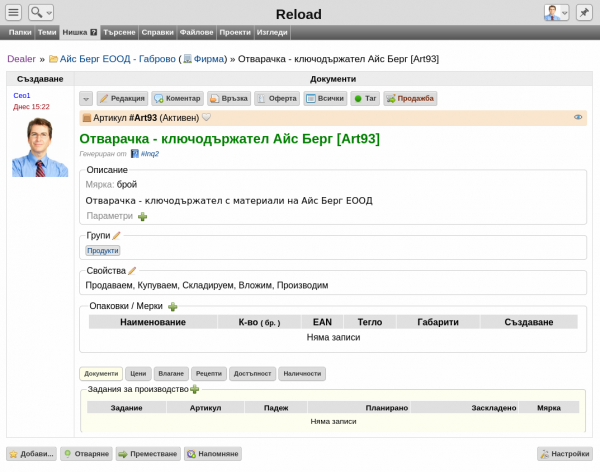Click the Напомняне button
The width and height of the screenshot is (600, 472).
[213, 454]
